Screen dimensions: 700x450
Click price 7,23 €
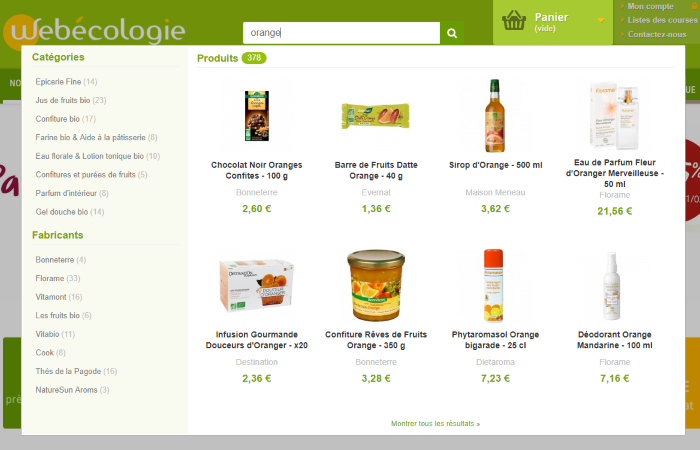click(496, 379)
